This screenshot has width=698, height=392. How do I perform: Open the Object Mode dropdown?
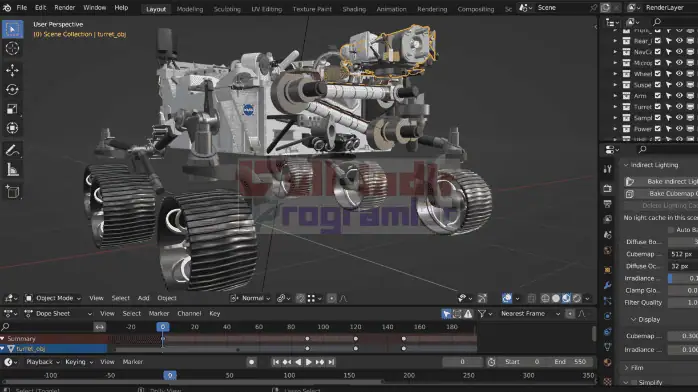(53, 298)
